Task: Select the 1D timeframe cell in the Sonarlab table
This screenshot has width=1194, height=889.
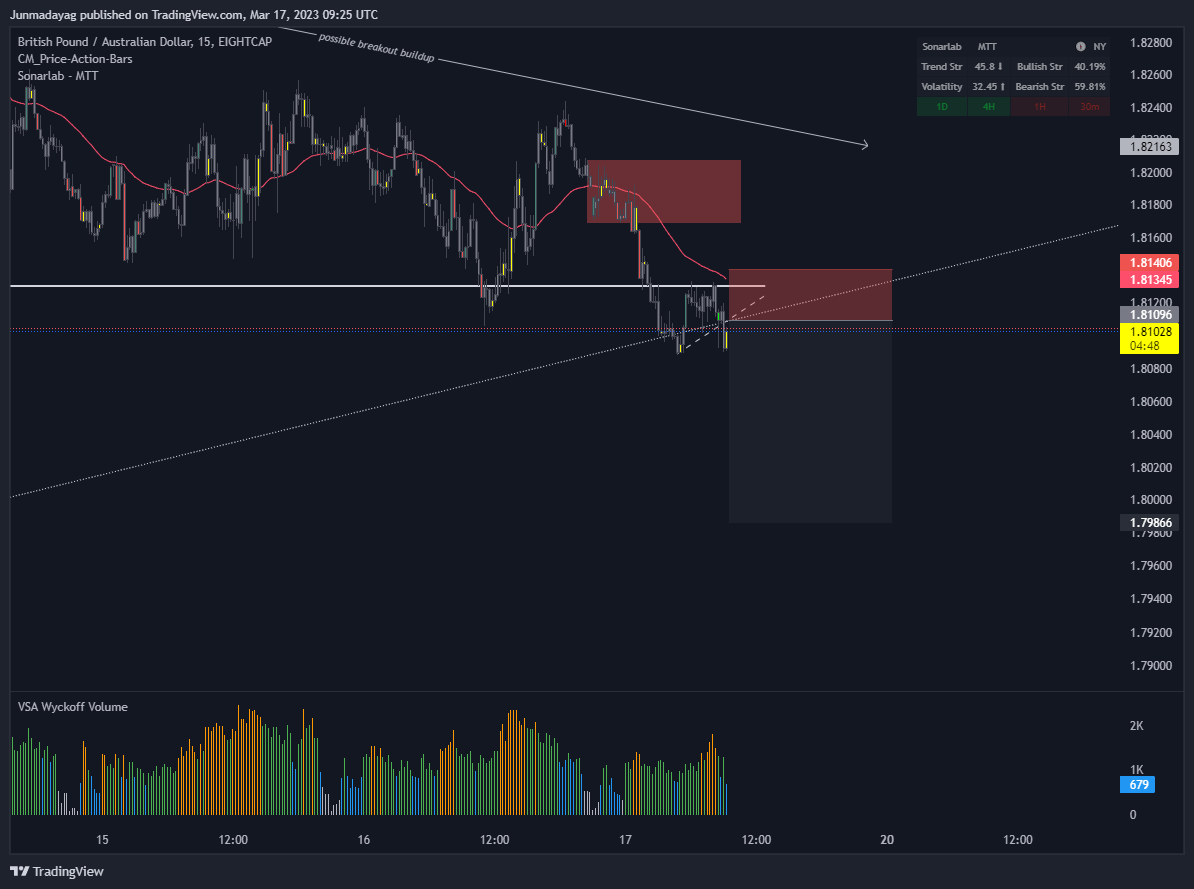Action: tap(942, 107)
